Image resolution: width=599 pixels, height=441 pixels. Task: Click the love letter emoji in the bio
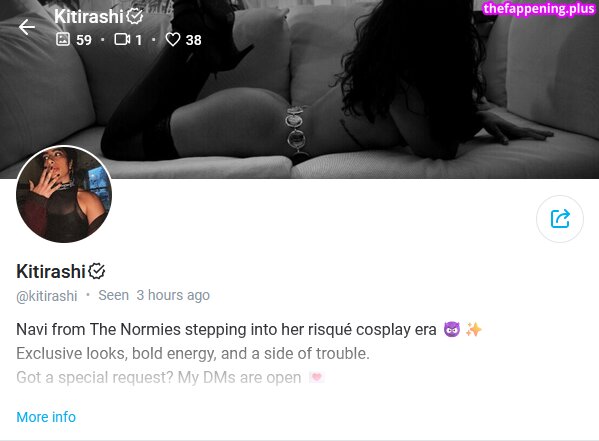point(316,378)
